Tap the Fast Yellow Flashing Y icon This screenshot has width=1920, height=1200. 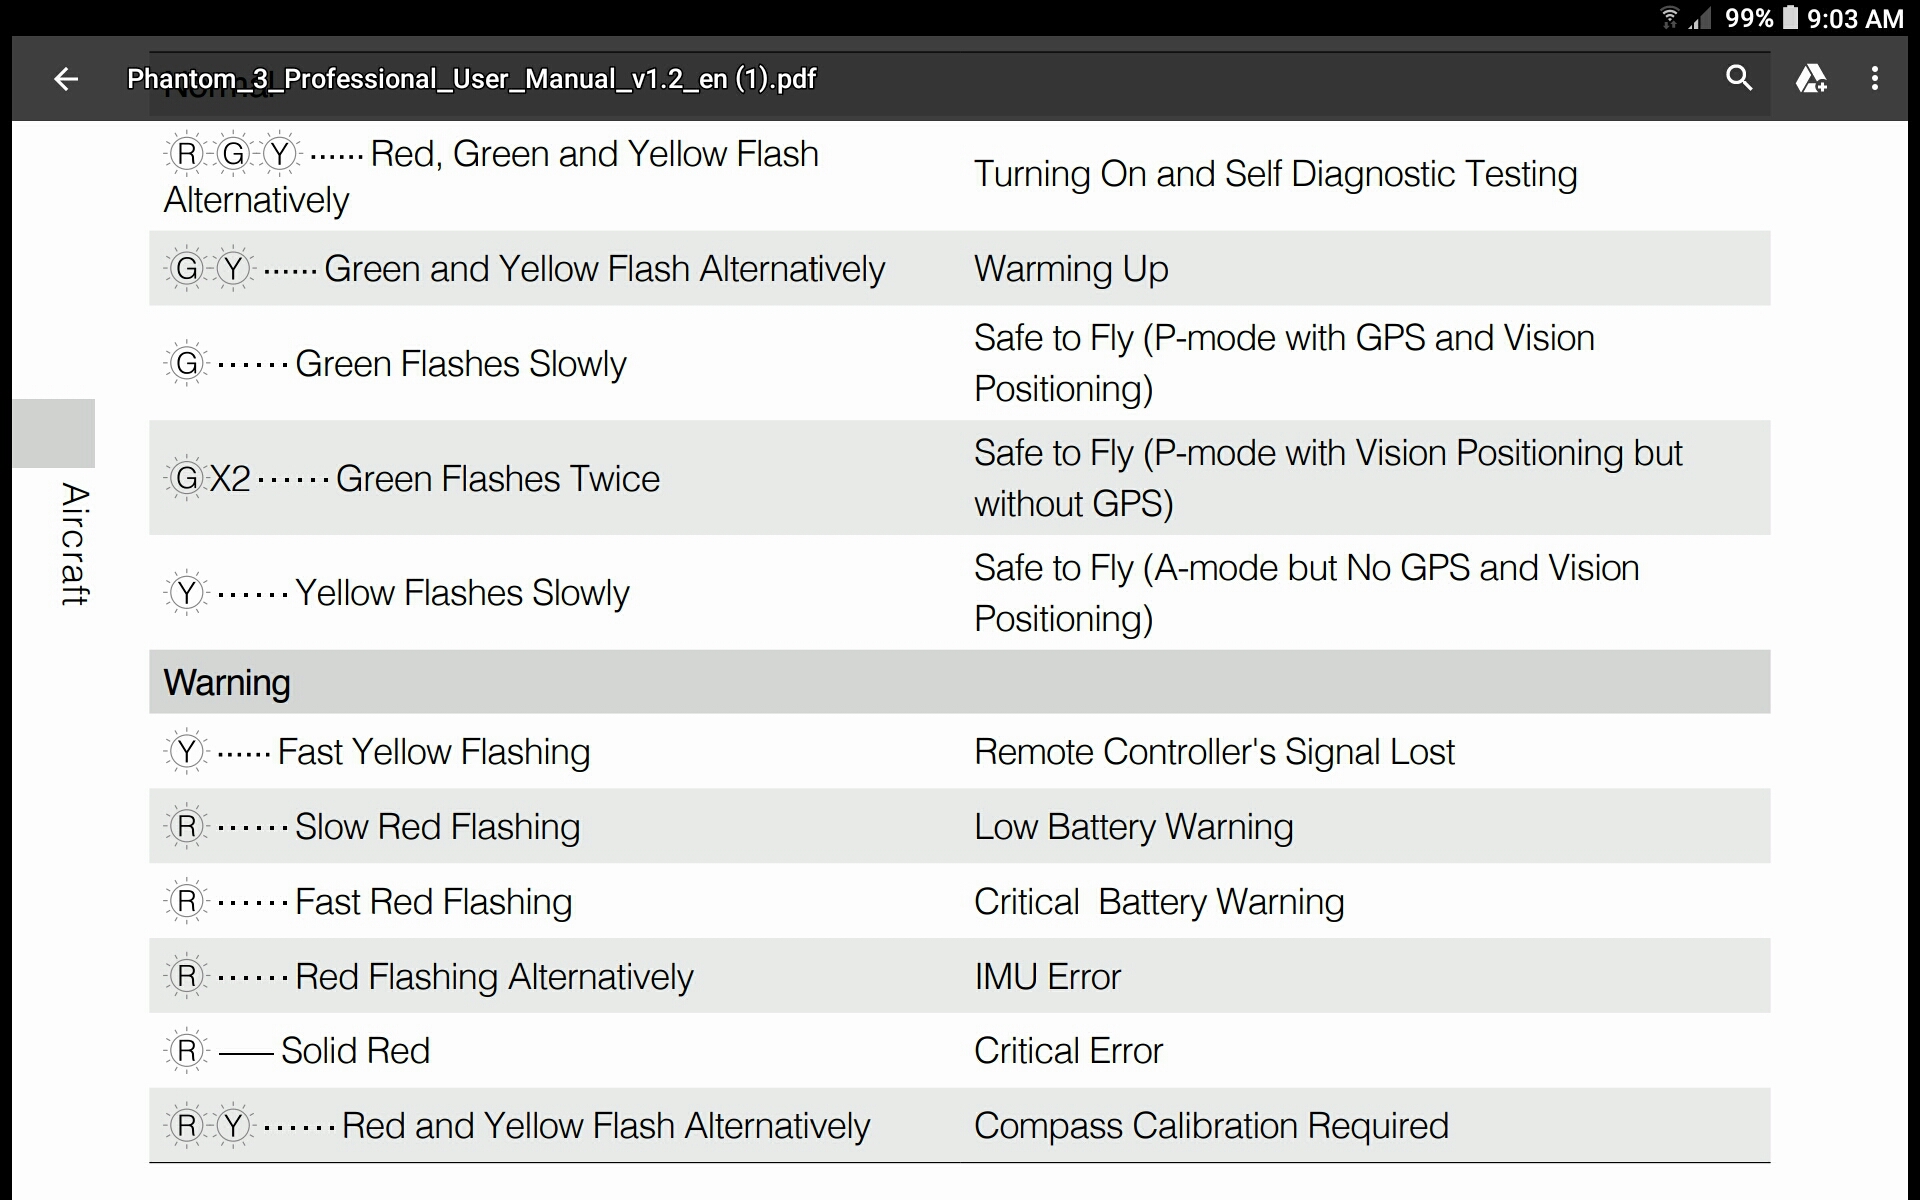point(186,752)
